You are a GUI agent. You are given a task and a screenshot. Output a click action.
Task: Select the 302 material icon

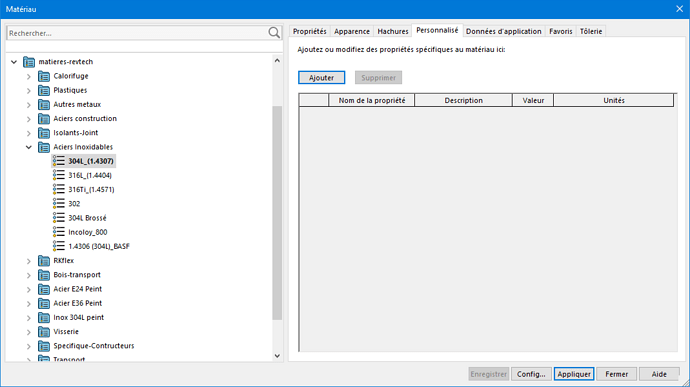point(59,203)
